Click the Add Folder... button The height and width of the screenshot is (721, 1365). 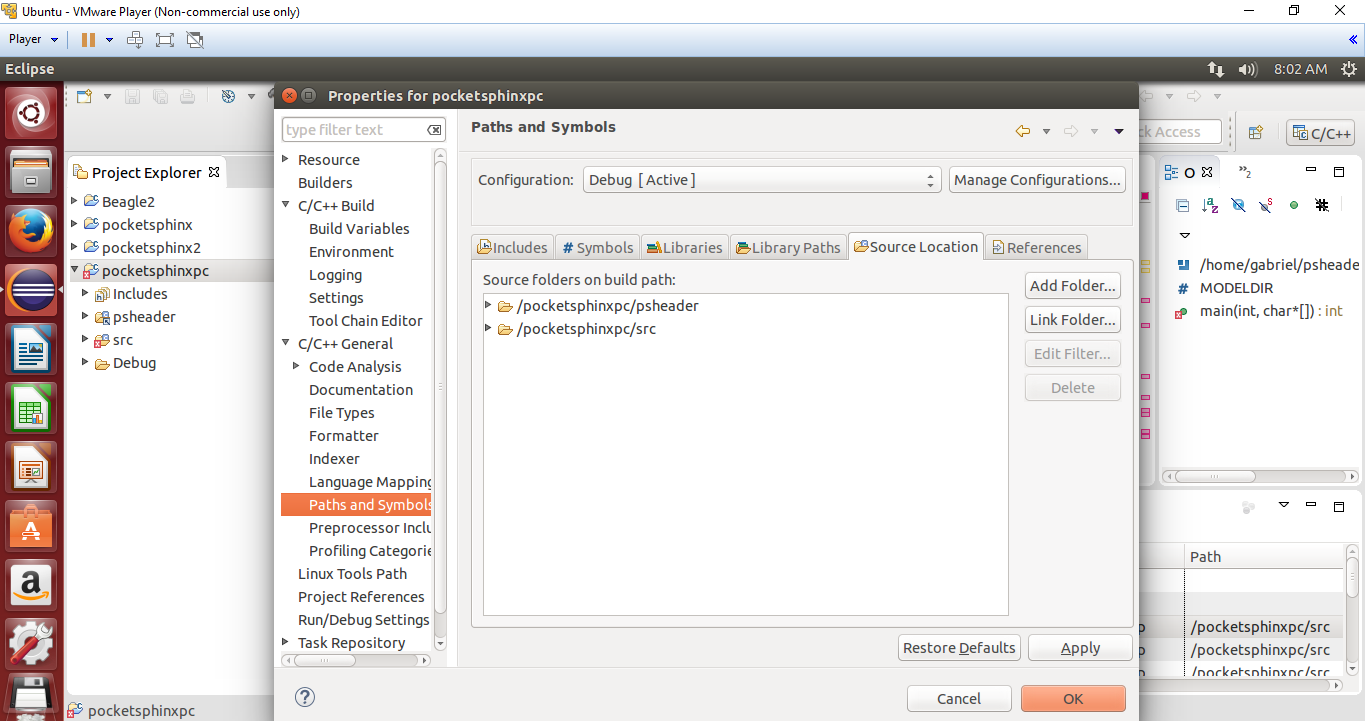1072,286
